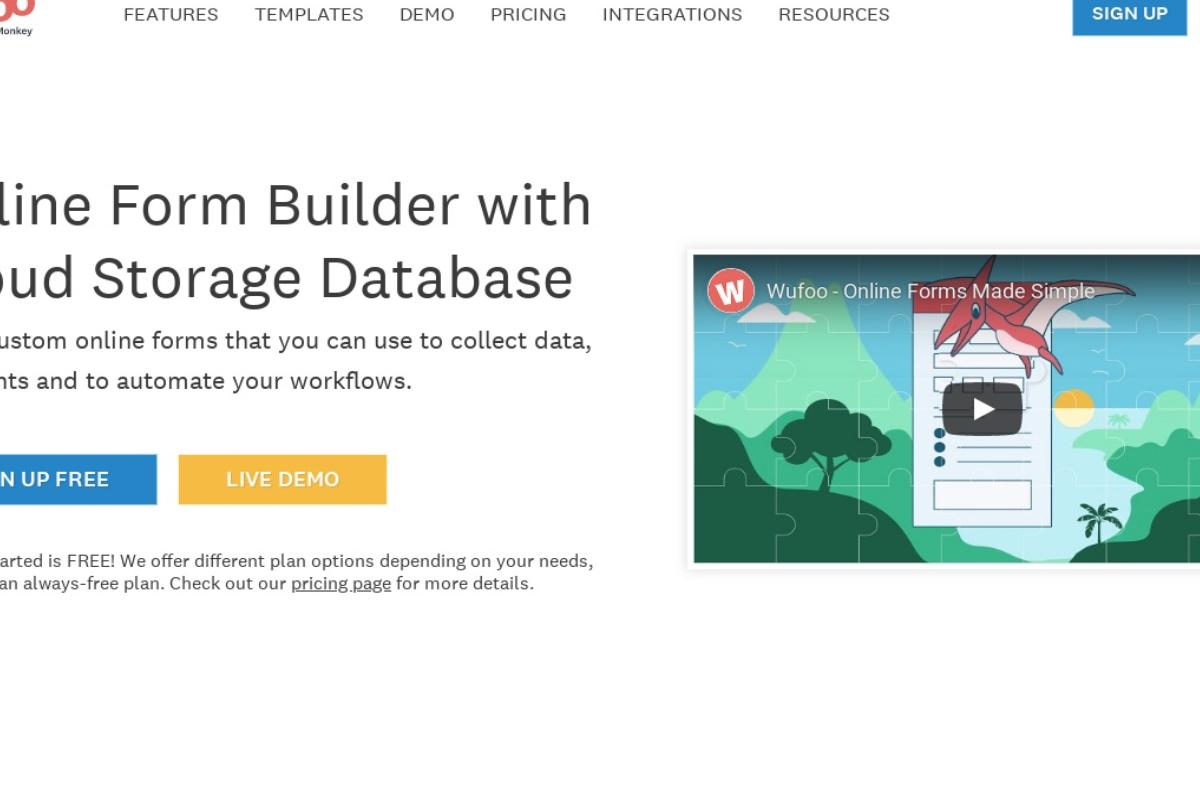Open video title 'Wufoo - Online Forms Made Simple'
Viewport: 1200px width, 803px height.
[930, 291]
